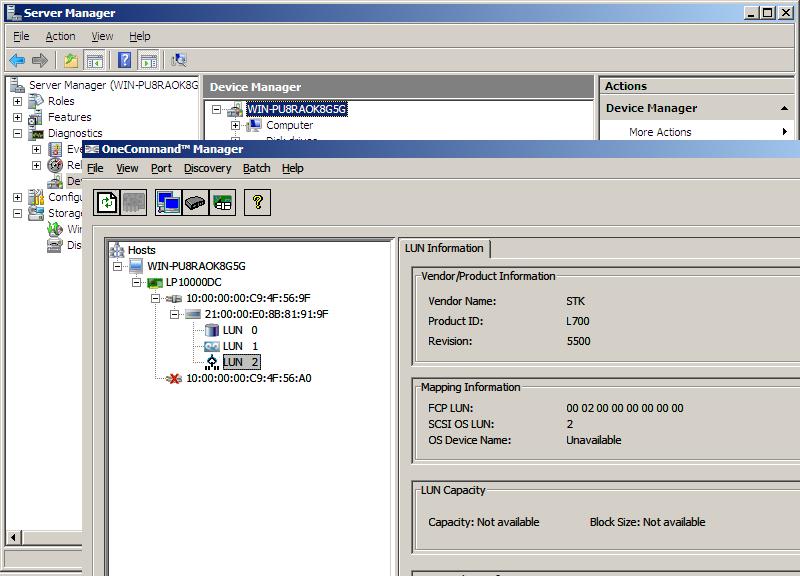Image resolution: width=800 pixels, height=576 pixels.
Task: Expand the Roles node
Action: [x=17, y=102]
